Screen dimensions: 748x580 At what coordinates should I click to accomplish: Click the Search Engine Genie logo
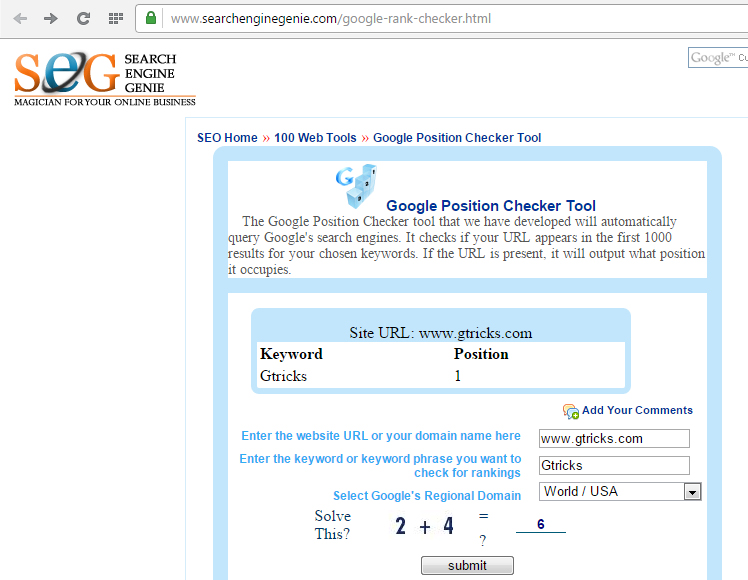(x=105, y=79)
